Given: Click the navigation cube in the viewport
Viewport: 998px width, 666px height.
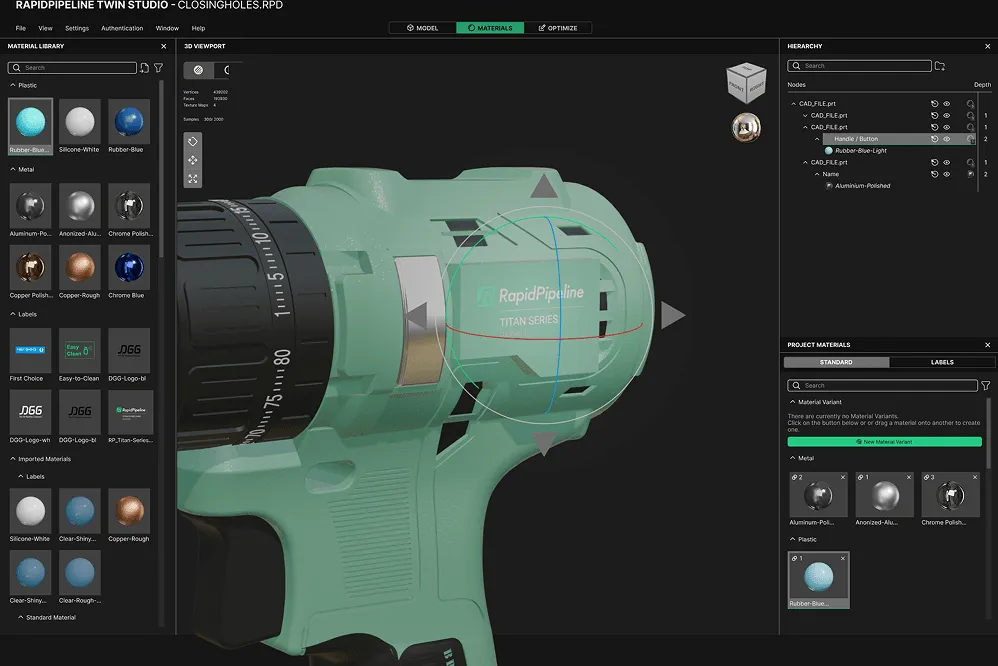Looking at the screenshot, I should 745,84.
